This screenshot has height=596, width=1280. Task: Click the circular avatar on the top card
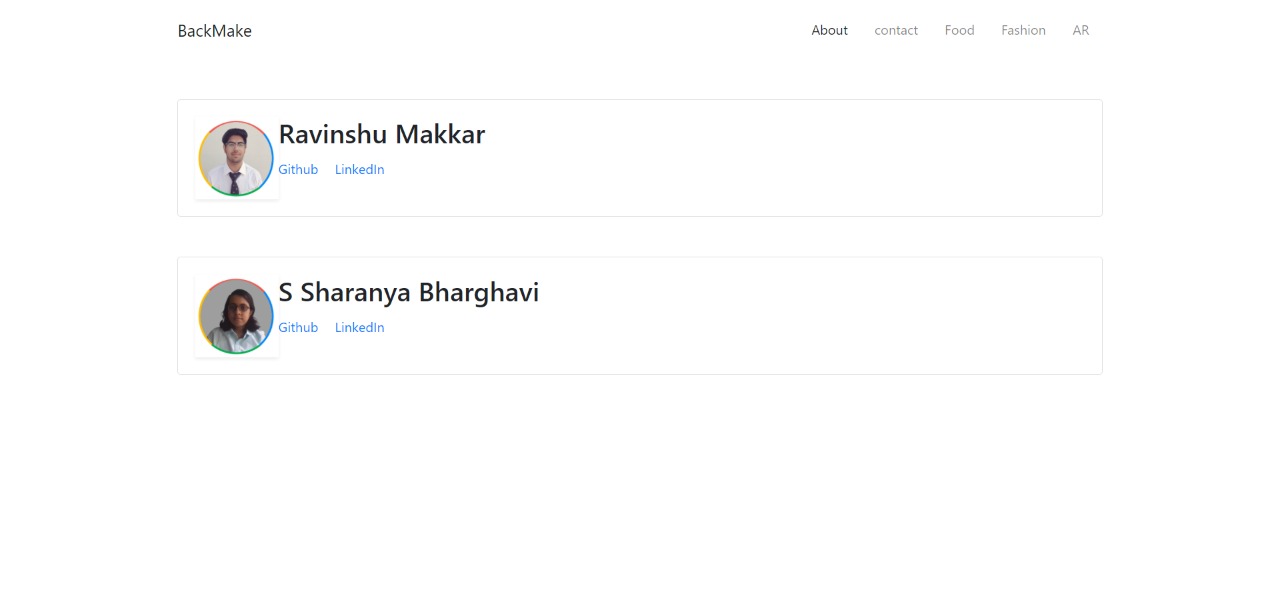pos(236,158)
